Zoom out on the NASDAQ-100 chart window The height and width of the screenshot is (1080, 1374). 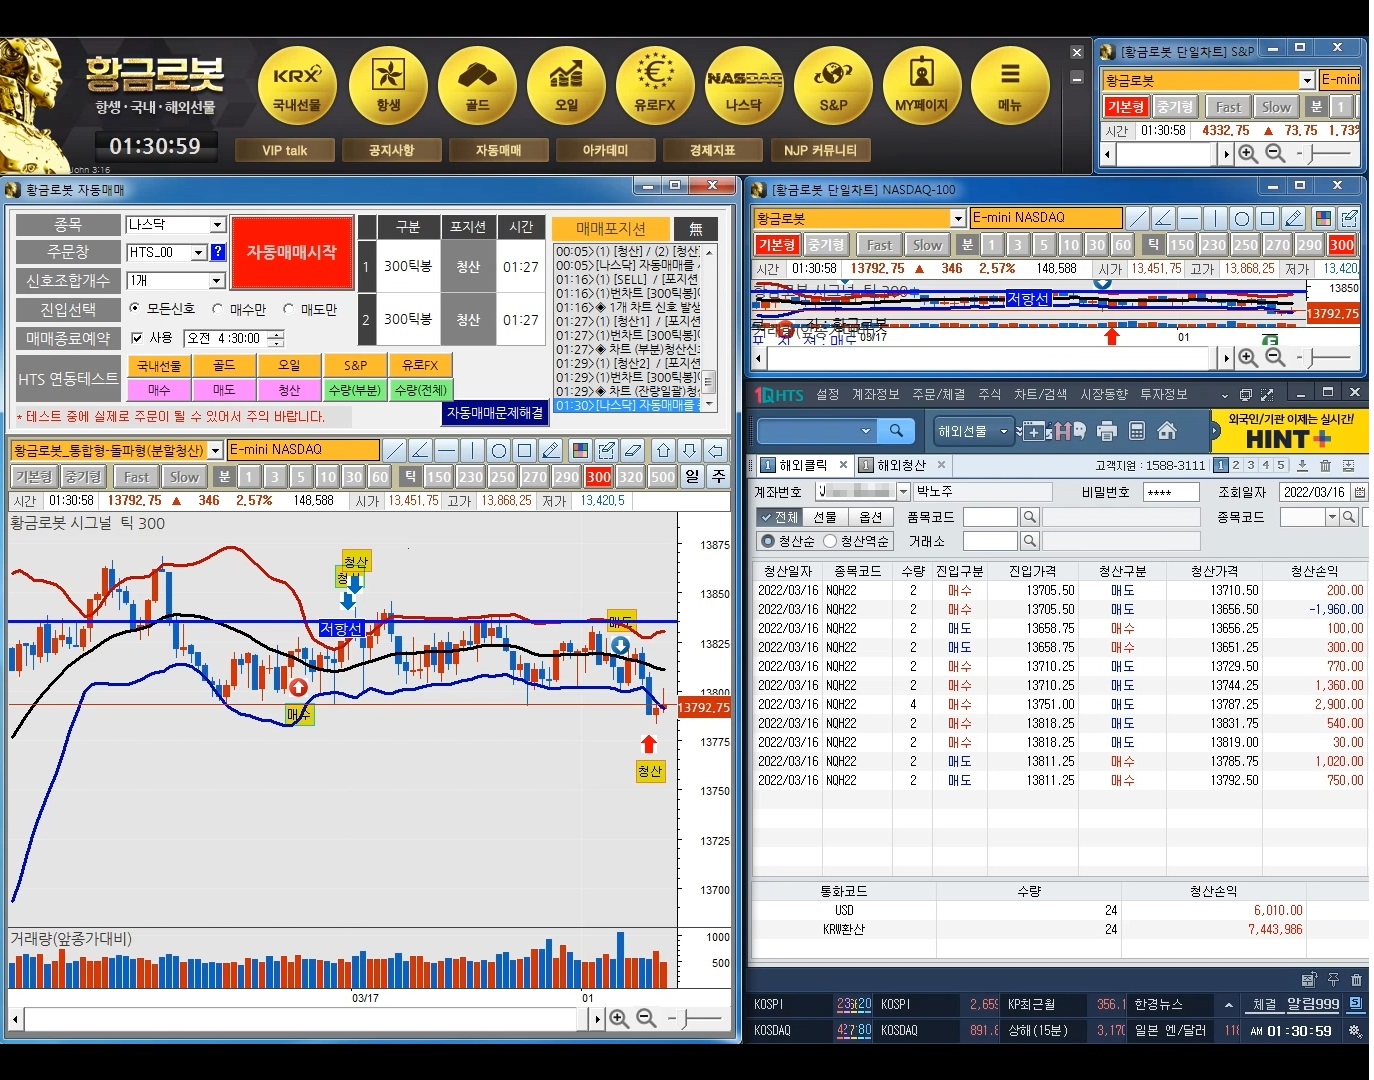point(1275,357)
